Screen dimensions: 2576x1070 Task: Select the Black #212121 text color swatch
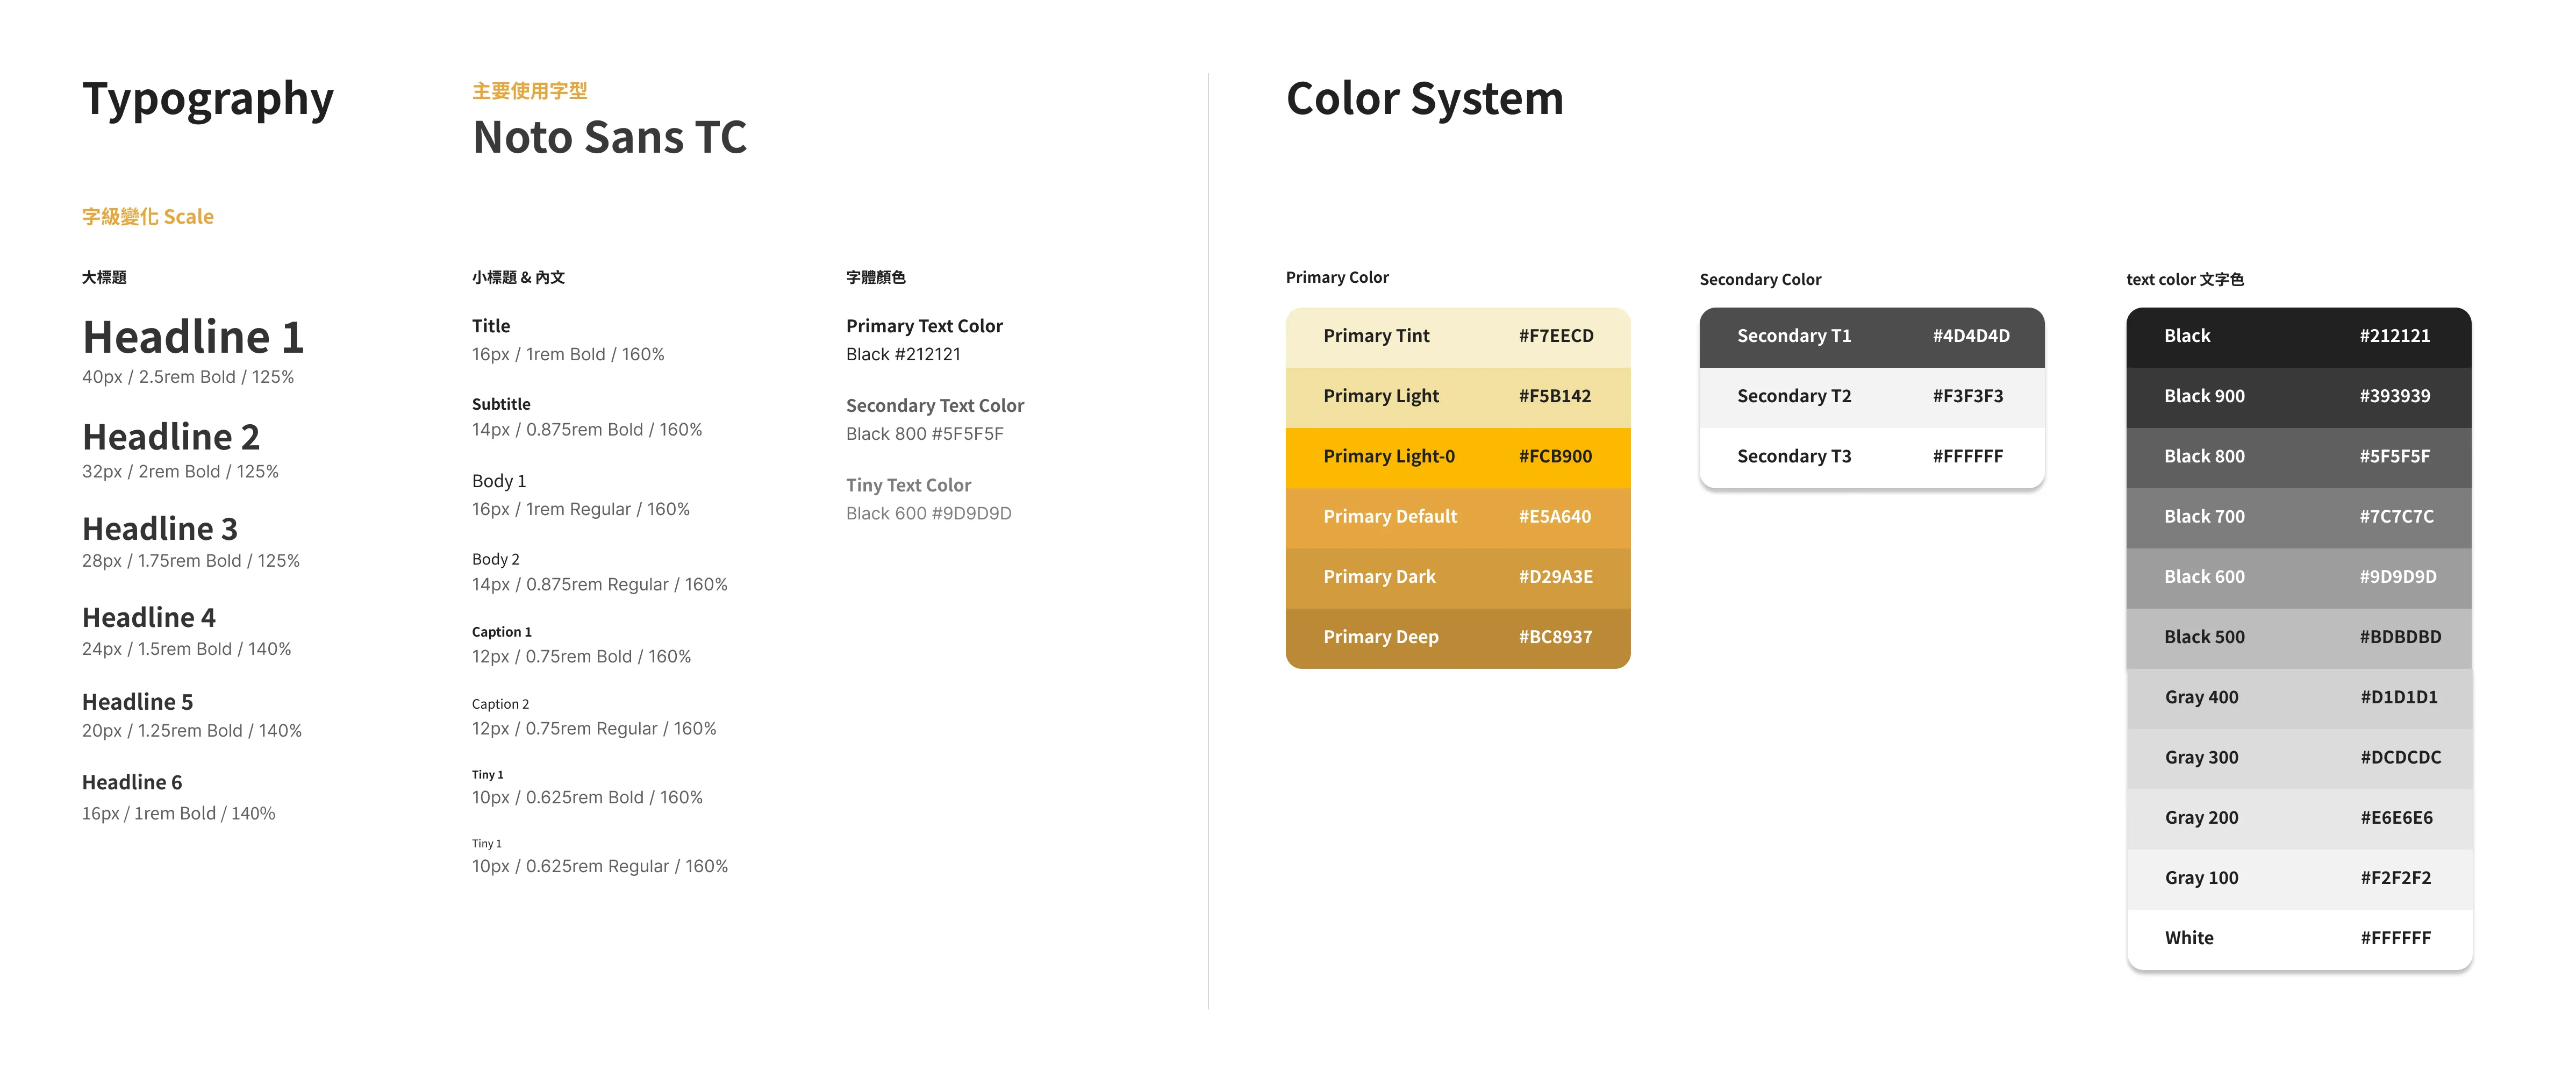[2298, 337]
